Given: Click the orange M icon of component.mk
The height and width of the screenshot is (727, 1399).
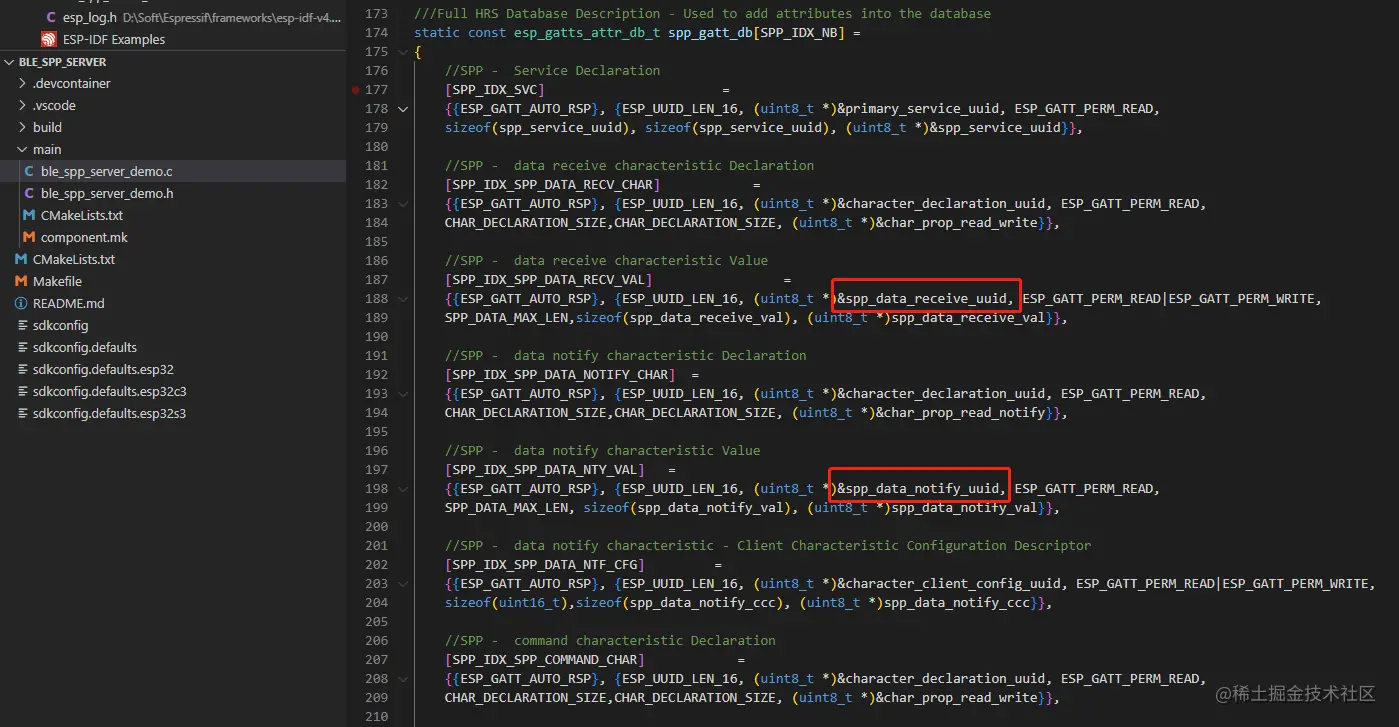Looking at the screenshot, I should [x=29, y=238].
